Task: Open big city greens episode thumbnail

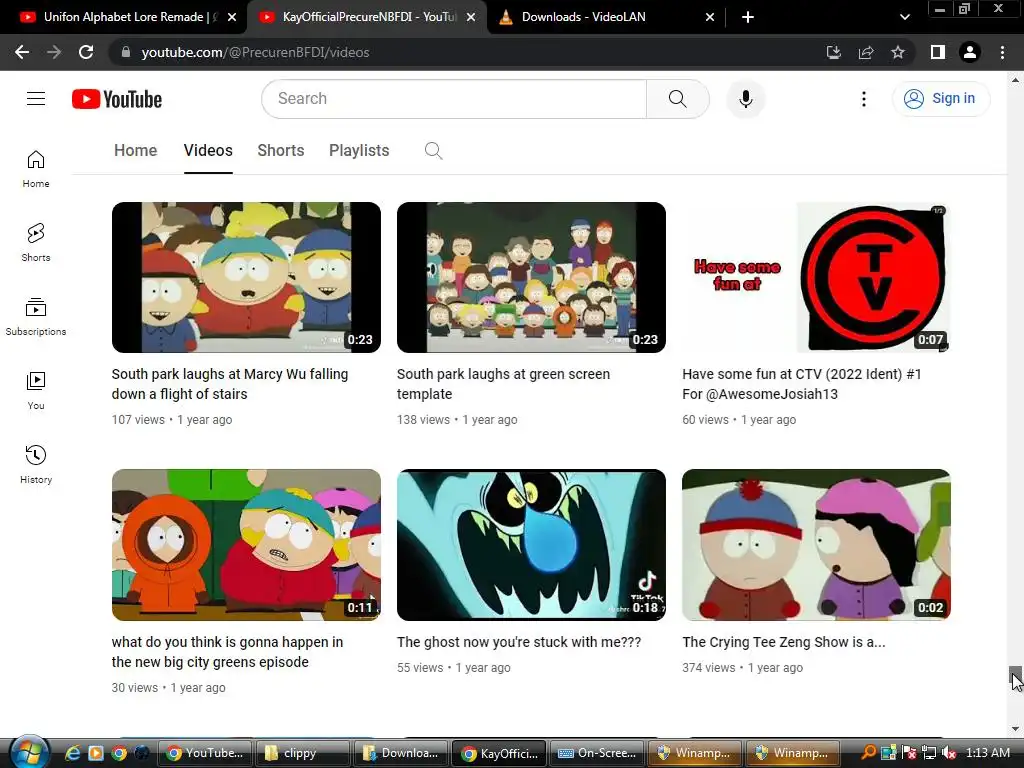Action: (246, 545)
